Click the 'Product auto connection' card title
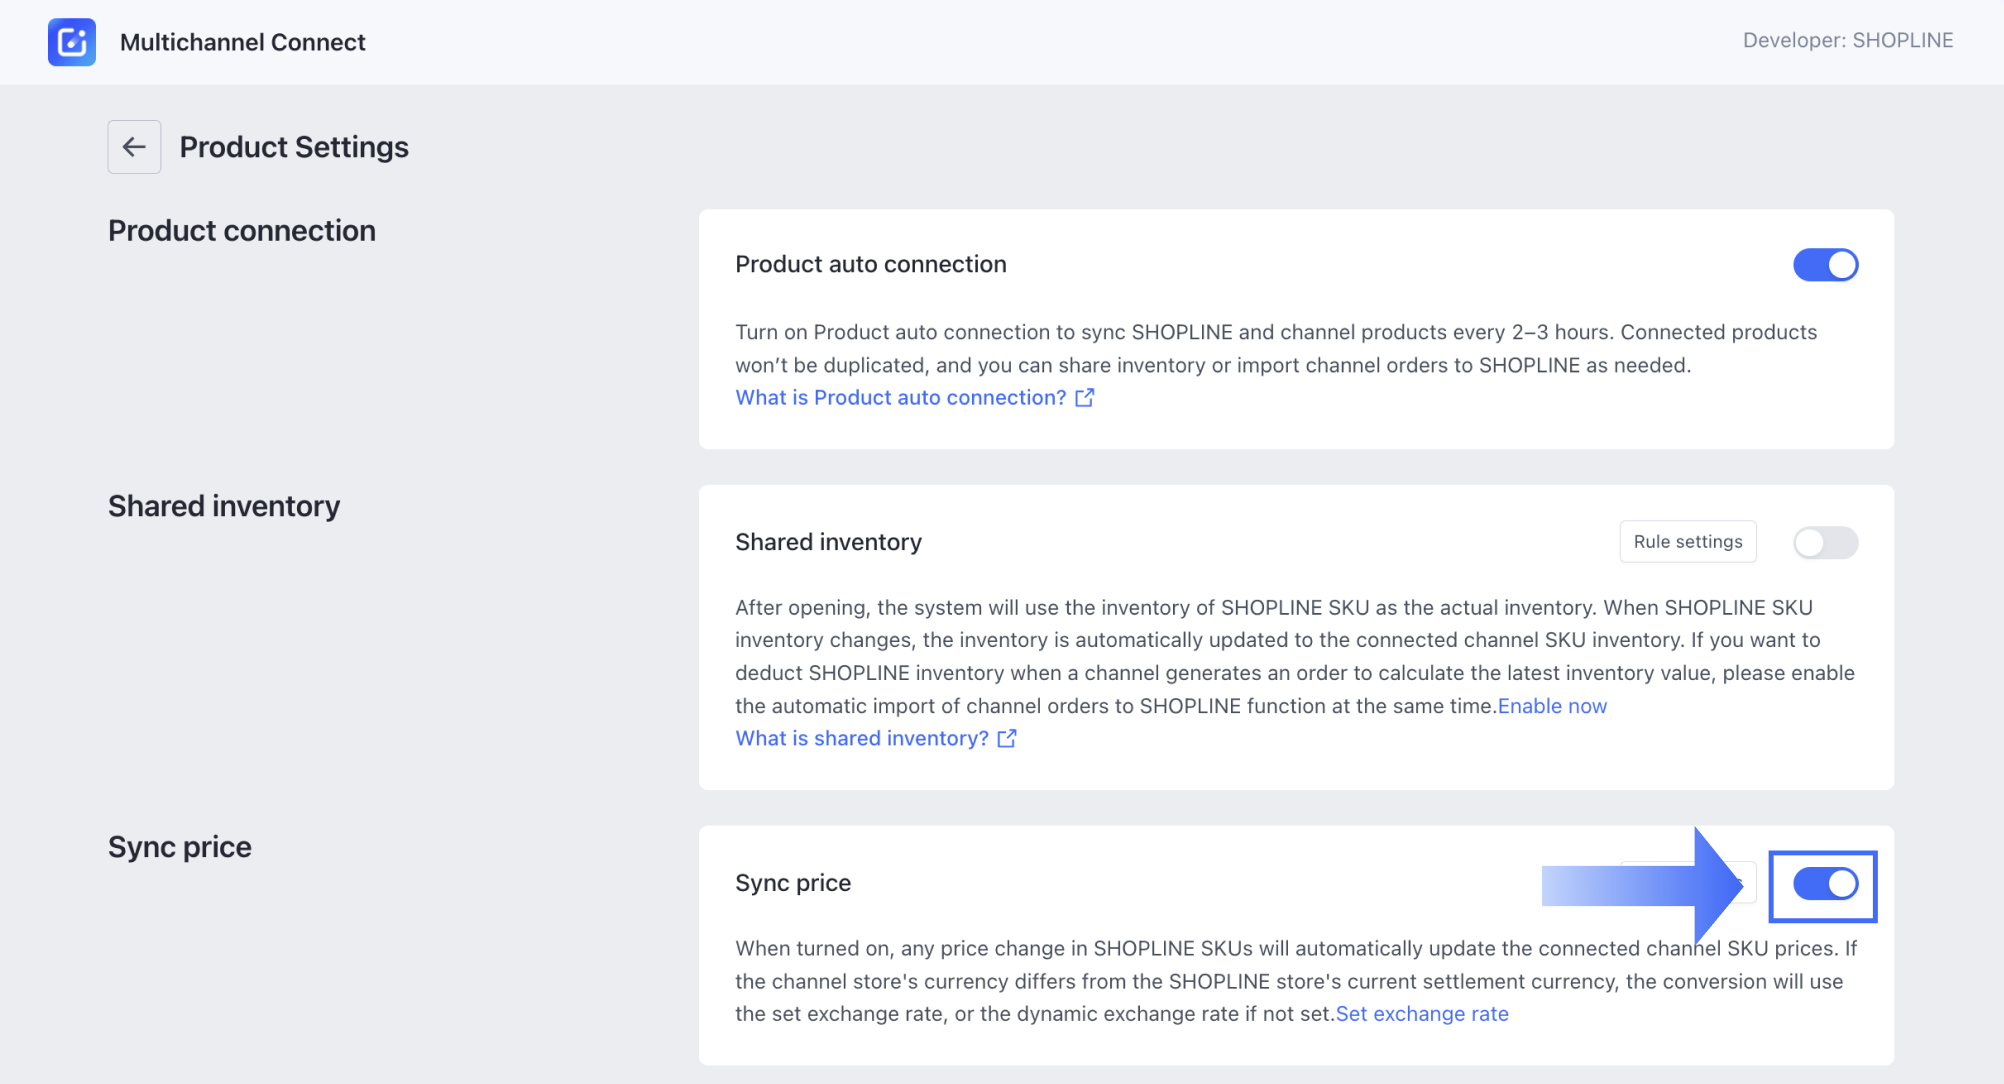 870,264
